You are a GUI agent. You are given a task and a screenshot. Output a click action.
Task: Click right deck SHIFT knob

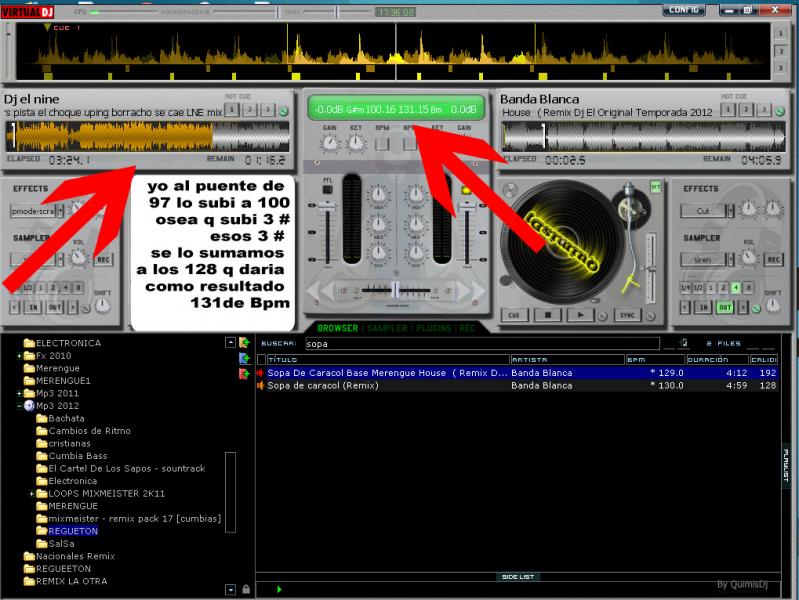[773, 305]
